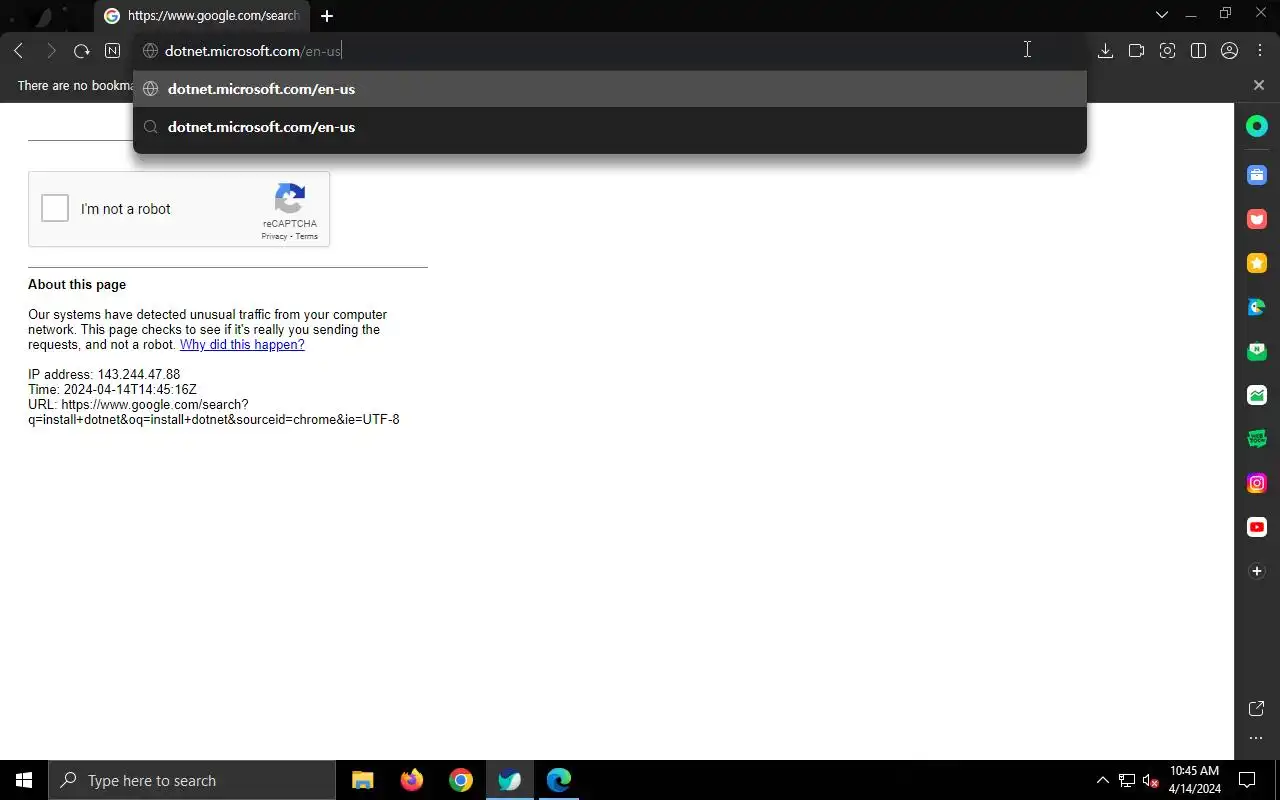Open the Windows Start menu

pyautogui.click(x=24, y=780)
